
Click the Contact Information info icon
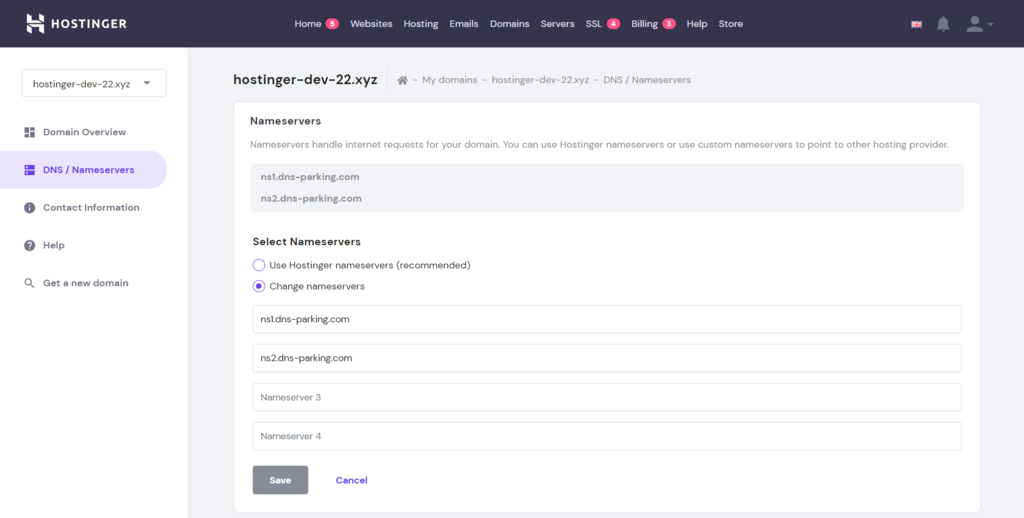click(x=29, y=208)
